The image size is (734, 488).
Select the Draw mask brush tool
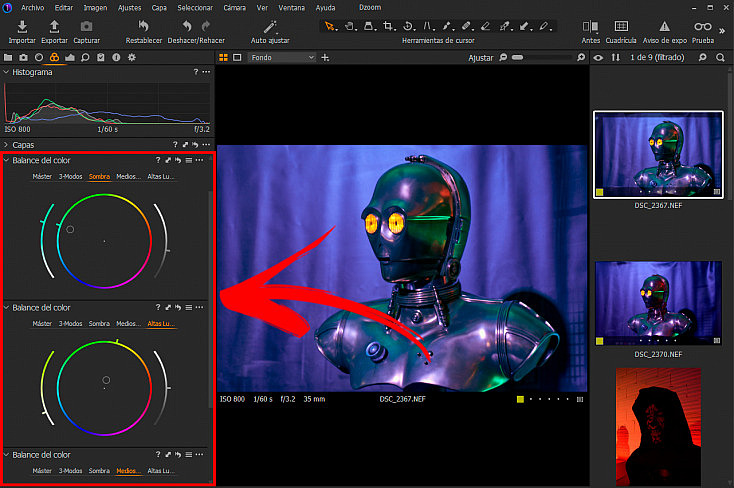(x=446, y=26)
